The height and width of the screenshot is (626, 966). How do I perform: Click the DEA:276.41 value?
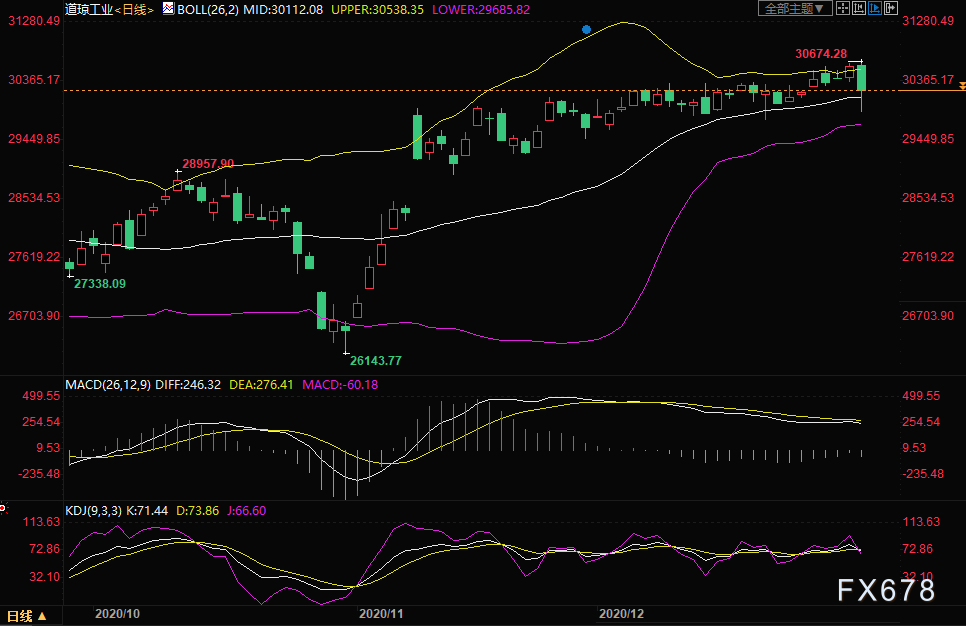(x=261, y=384)
